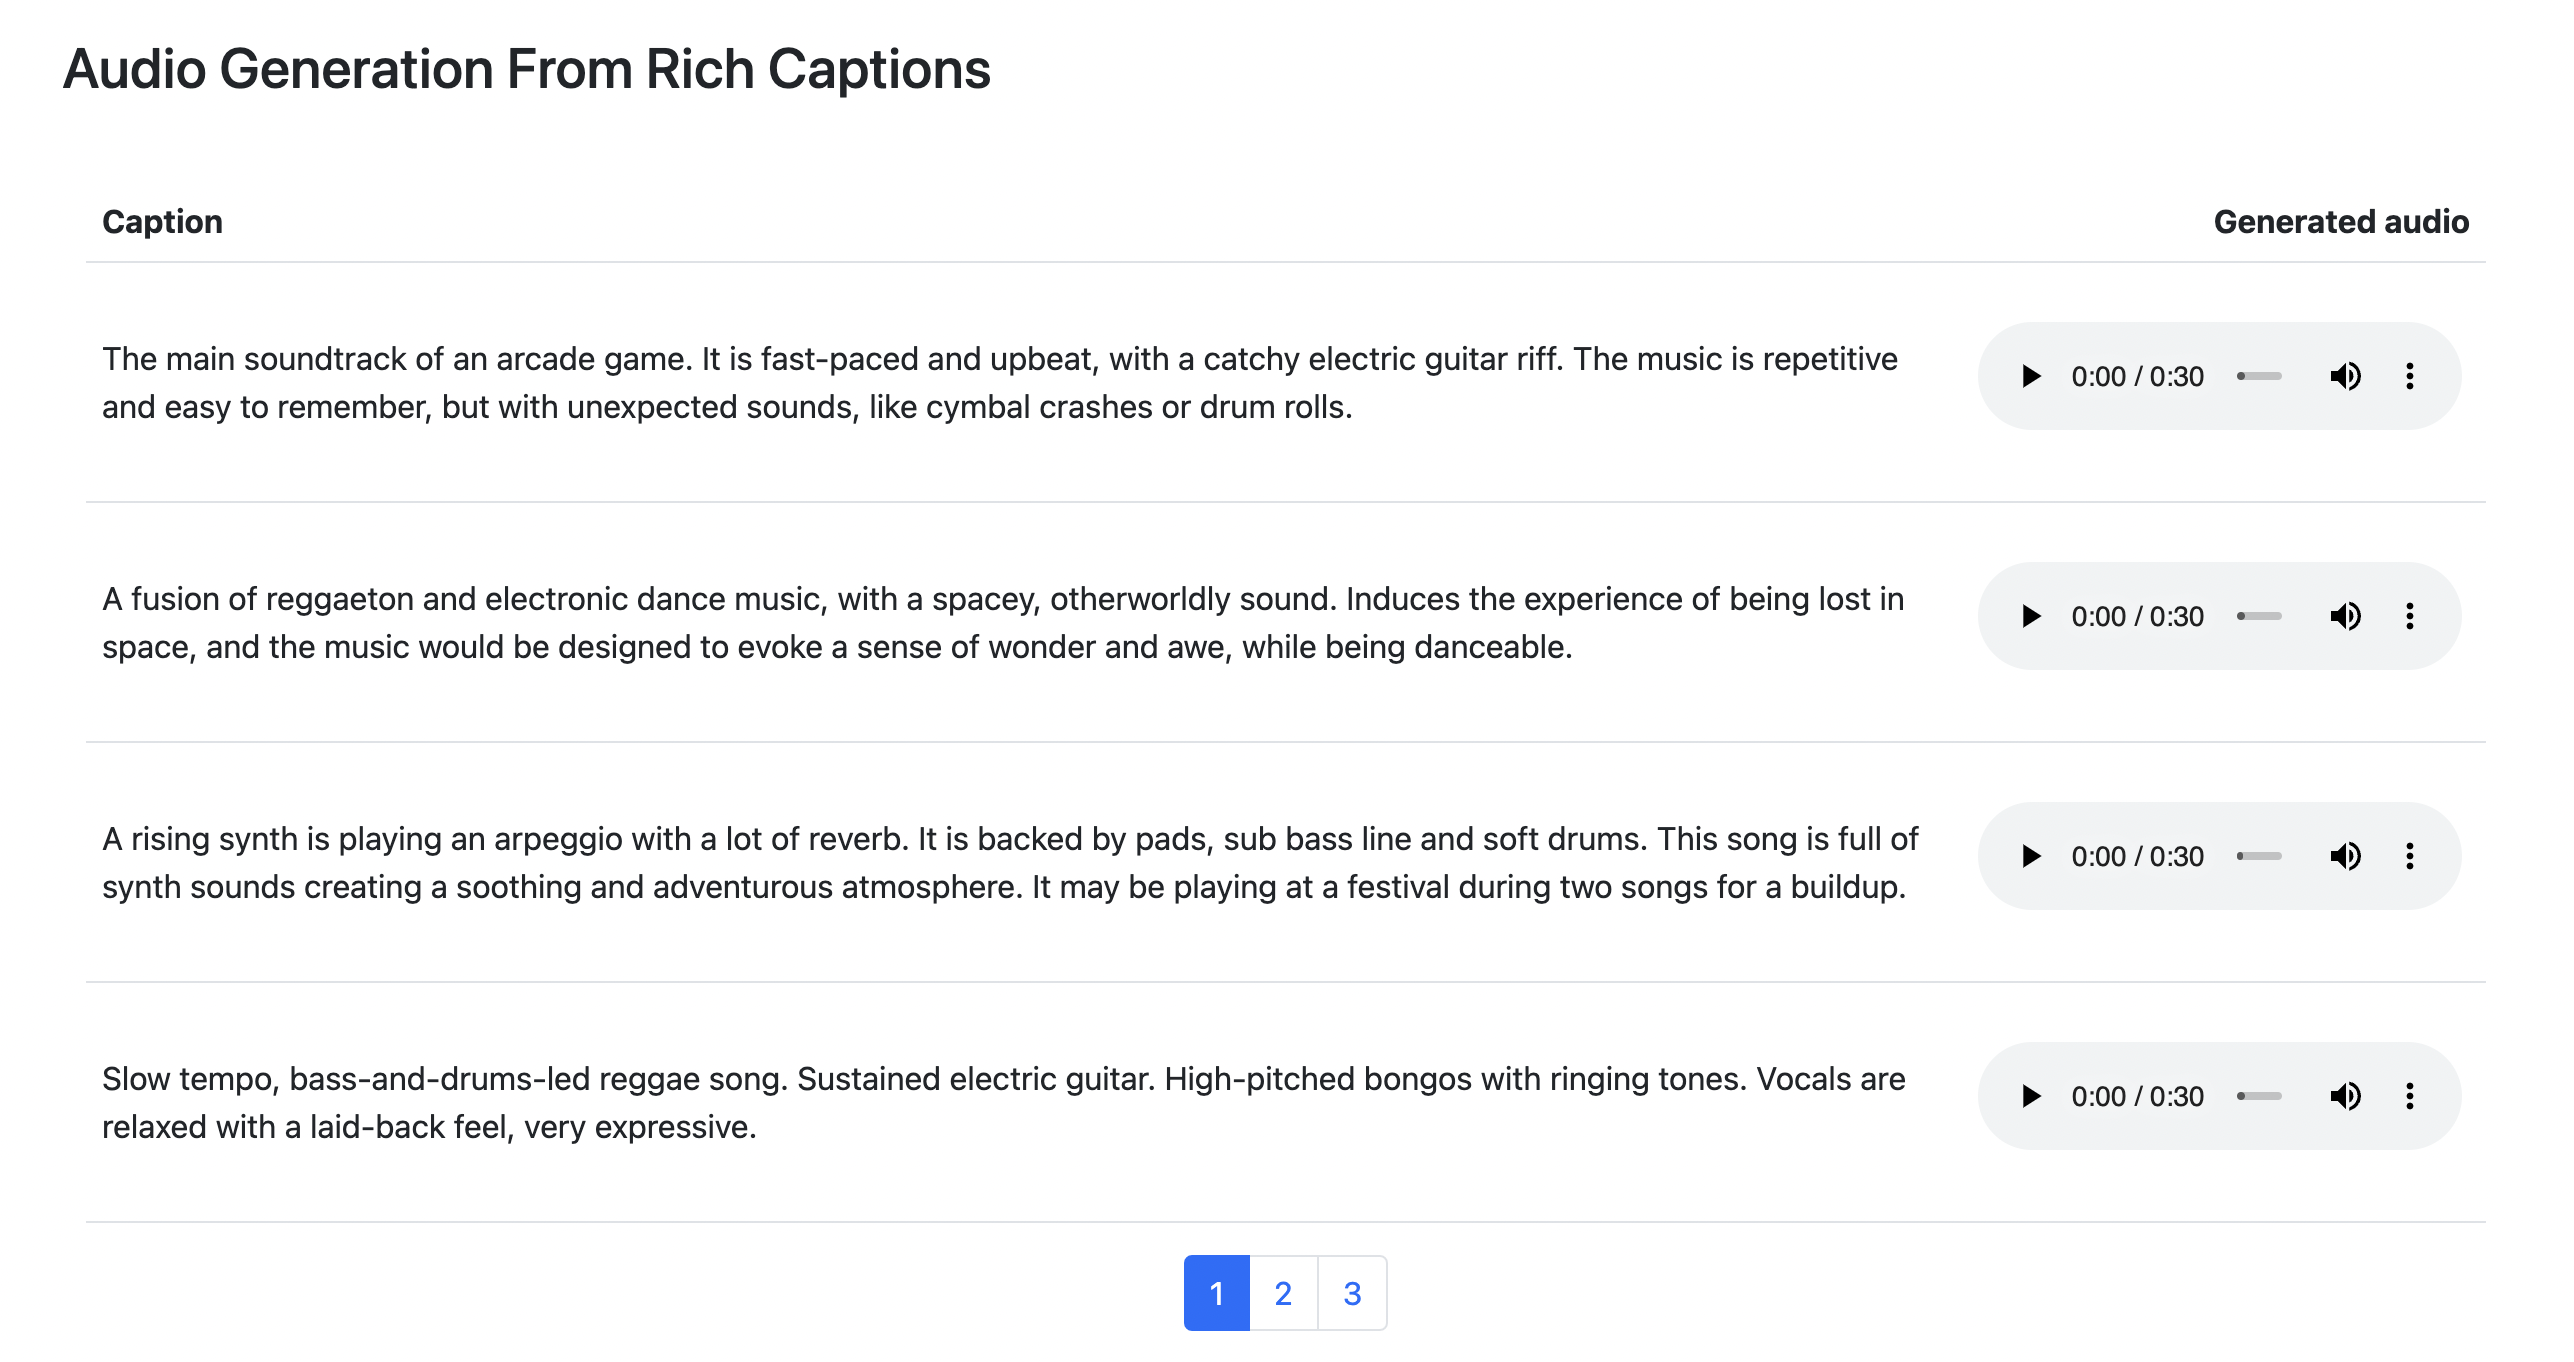Seek on the arcade game audio progress bar
This screenshot has height=1362, width=2574.
point(2260,377)
